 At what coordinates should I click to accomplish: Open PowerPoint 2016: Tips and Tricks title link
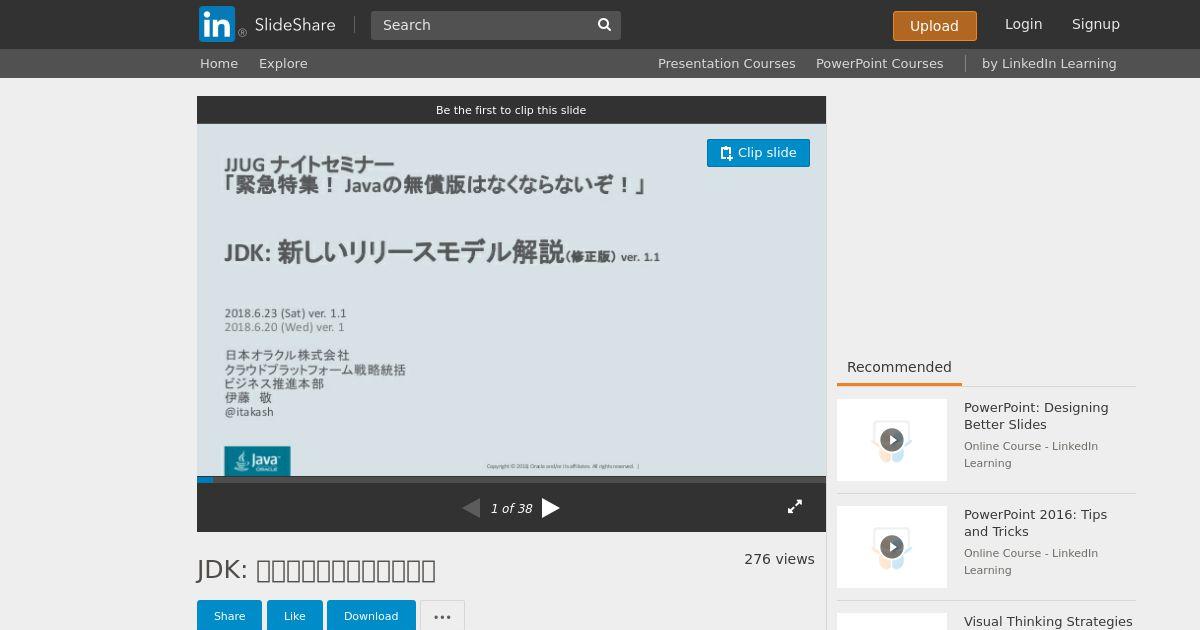pos(1035,523)
